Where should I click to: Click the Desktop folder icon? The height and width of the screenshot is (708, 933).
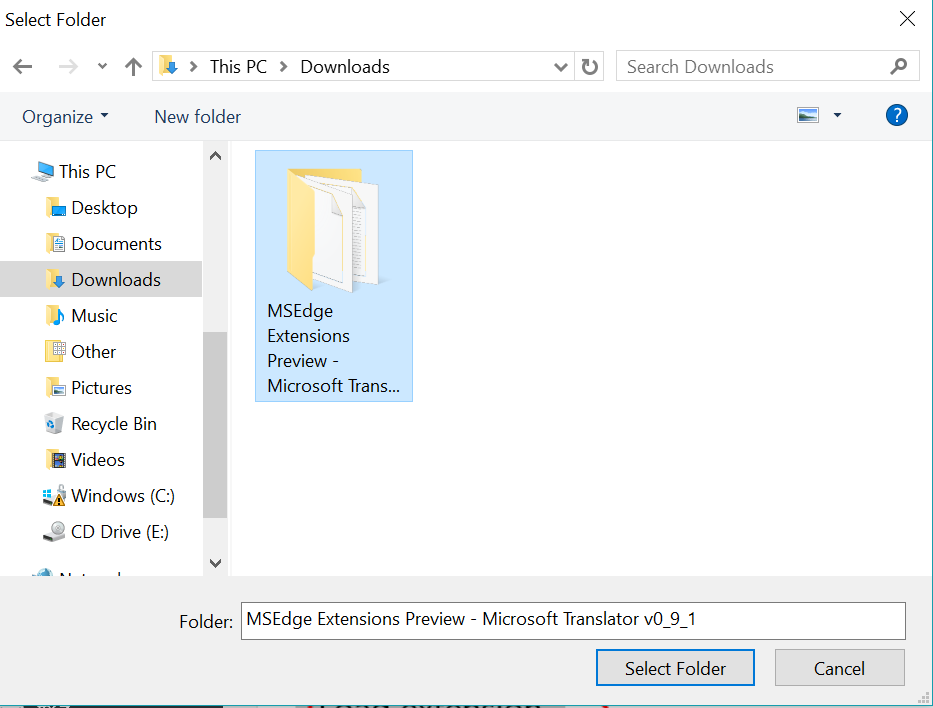(x=56, y=208)
